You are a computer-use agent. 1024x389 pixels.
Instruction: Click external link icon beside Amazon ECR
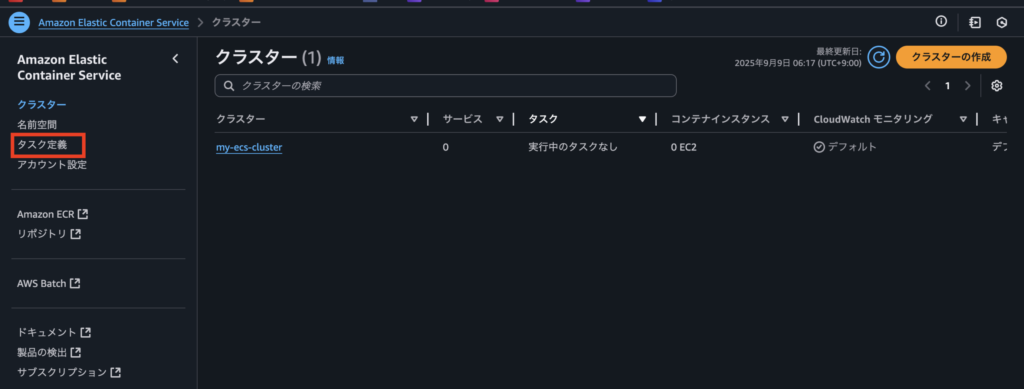click(83, 213)
